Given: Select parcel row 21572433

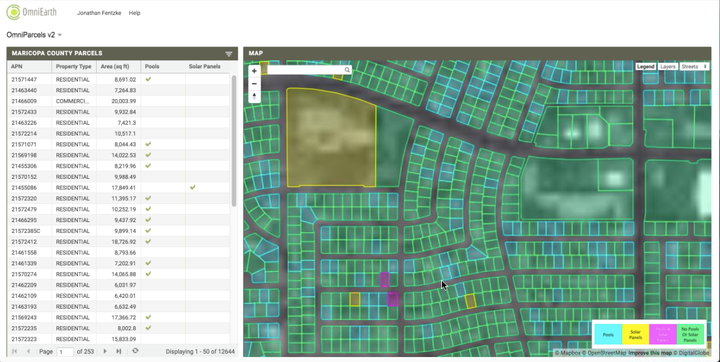Looking at the screenshot, I should pyautogui.click(x=118, y=112).
